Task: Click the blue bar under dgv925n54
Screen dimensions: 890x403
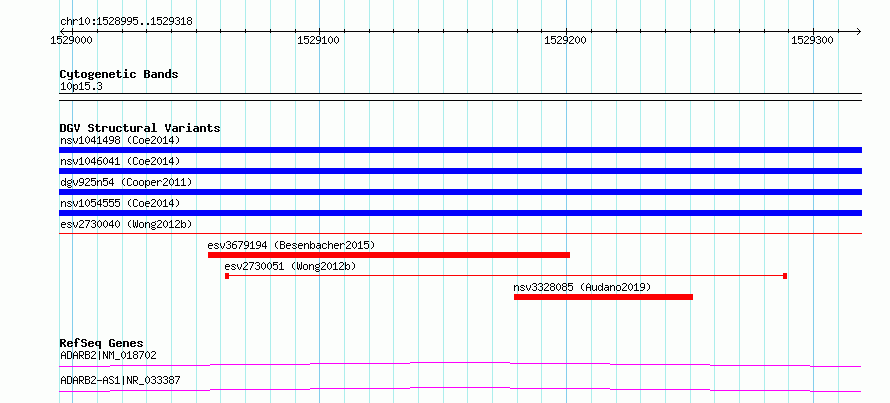Action: pyautogui.click(x=460, y=192)
